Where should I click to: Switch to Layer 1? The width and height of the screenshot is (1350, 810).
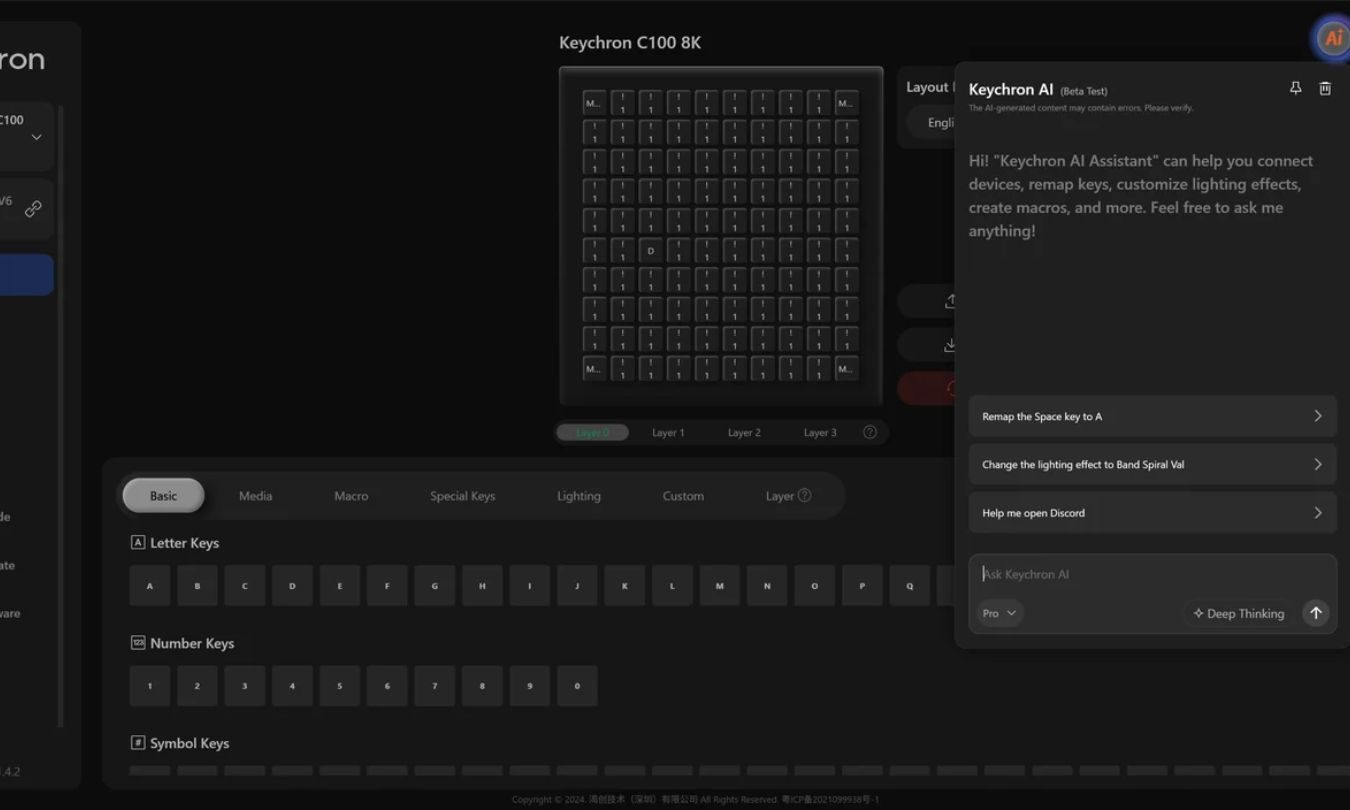coord(668,432)
